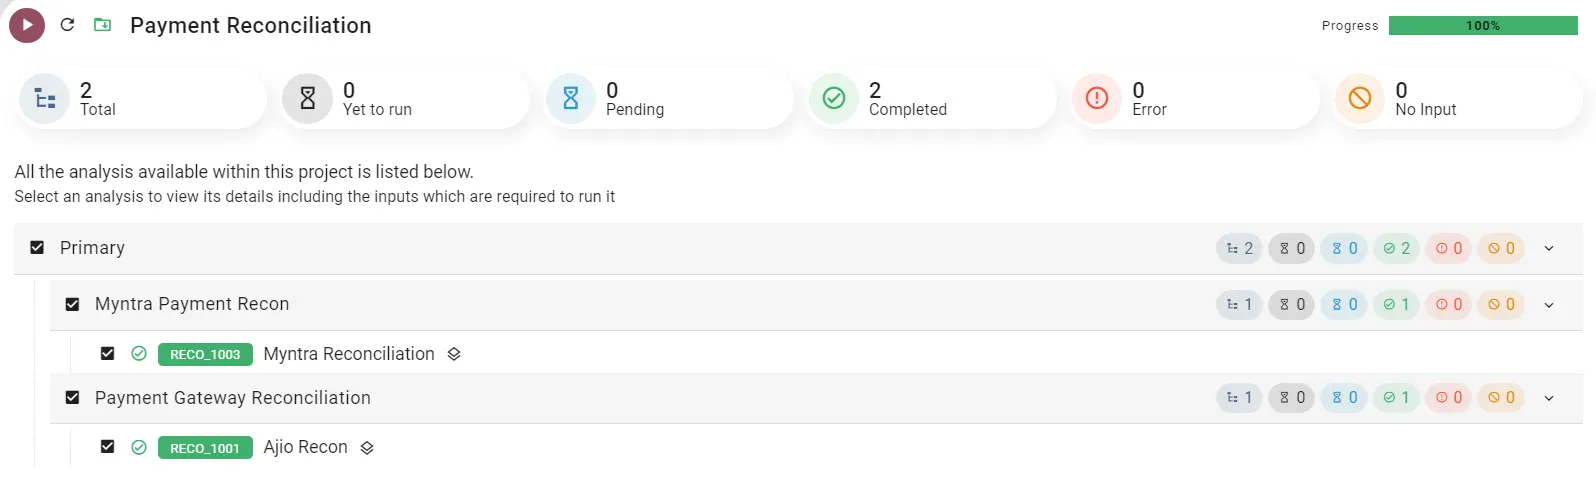This screenshot has height=490, width=1596.
Task: Click the Completed green checkmark summary icon
Action: tap(833, 98)
